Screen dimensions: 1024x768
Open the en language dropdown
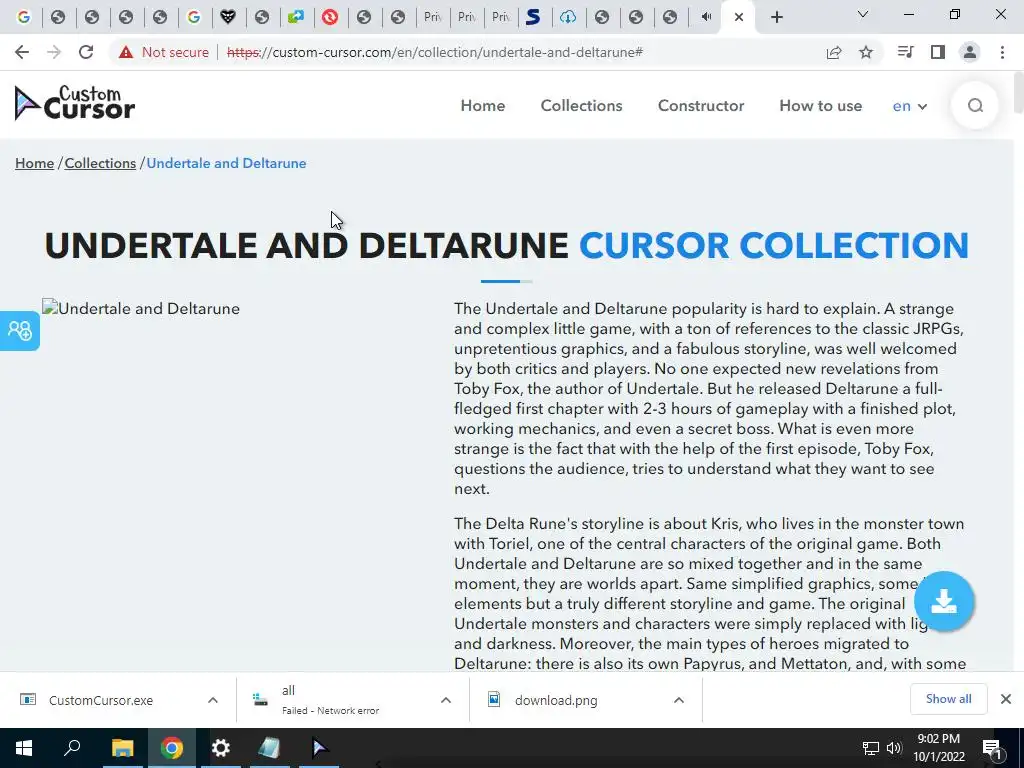pos(910,106)
